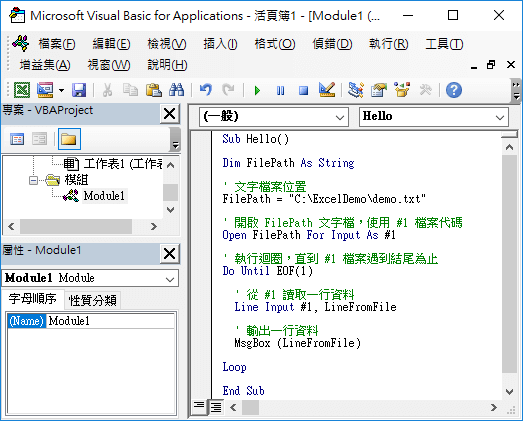
Task: Toggle Folders view in project panel
Action: (69, 139)
